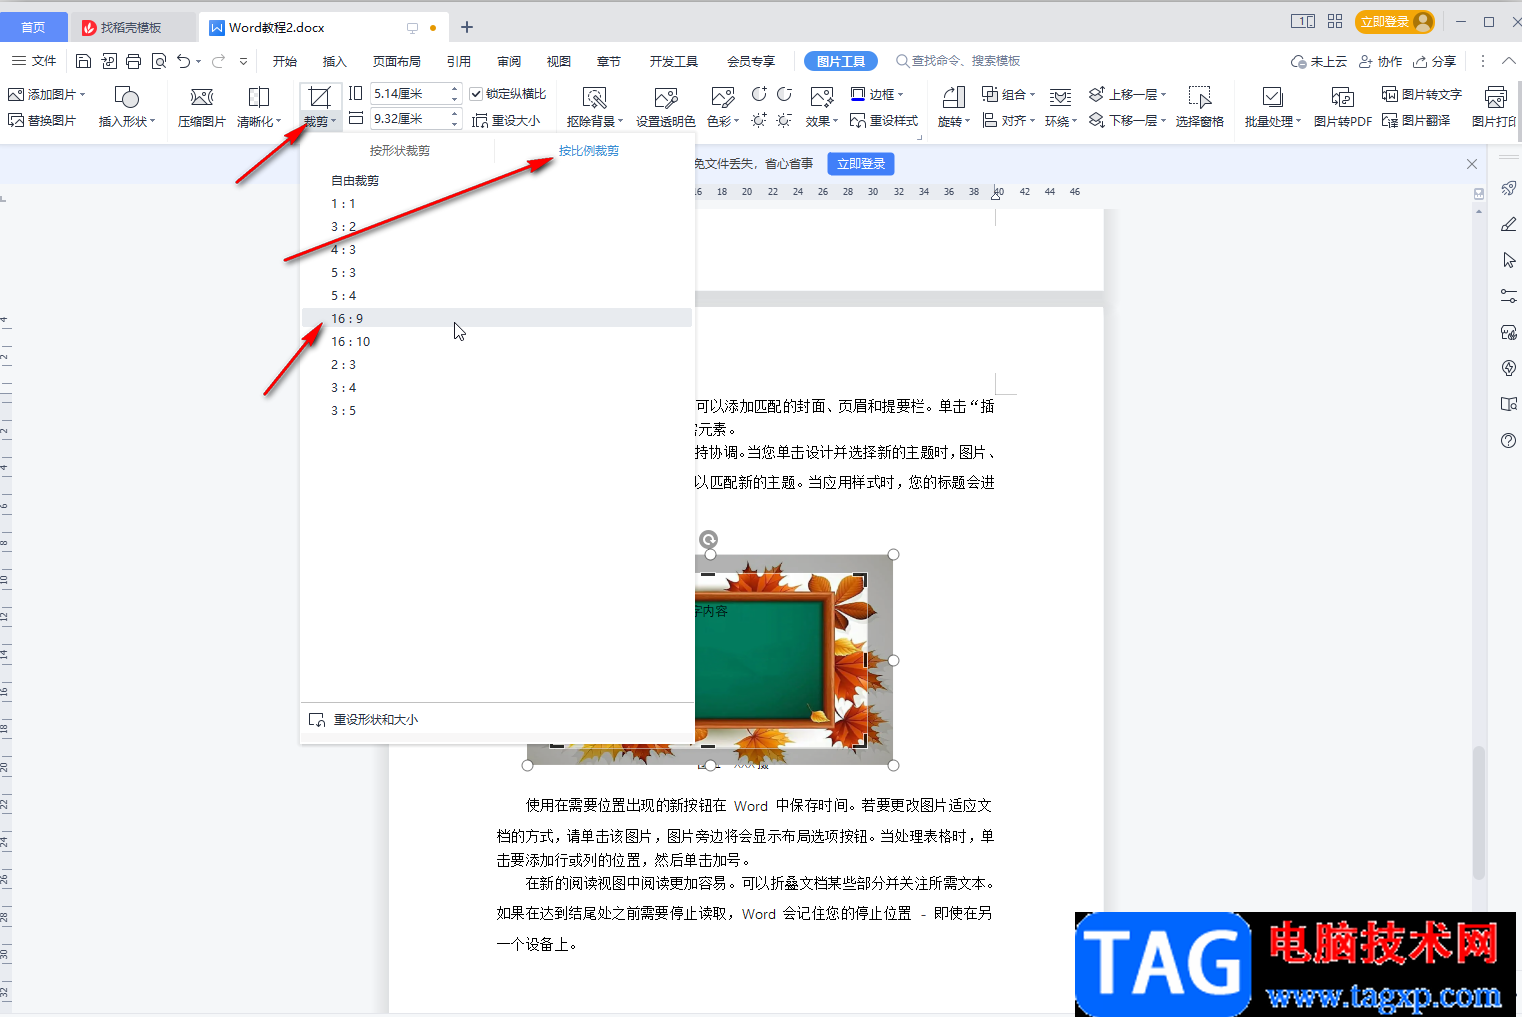Open a new document tab with plus
Image resolution: width=1522 pixels, height=1017 pixels.
pos(466,27)
